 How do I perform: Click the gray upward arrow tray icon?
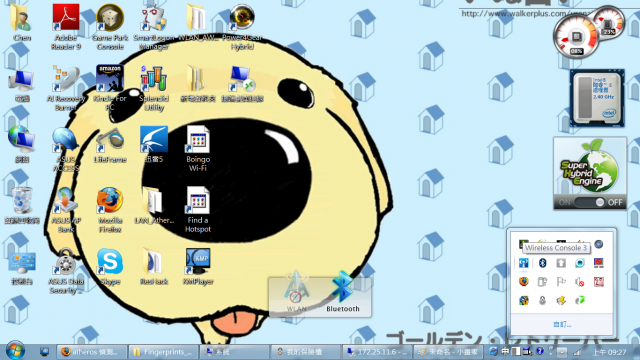pos(561,263)
